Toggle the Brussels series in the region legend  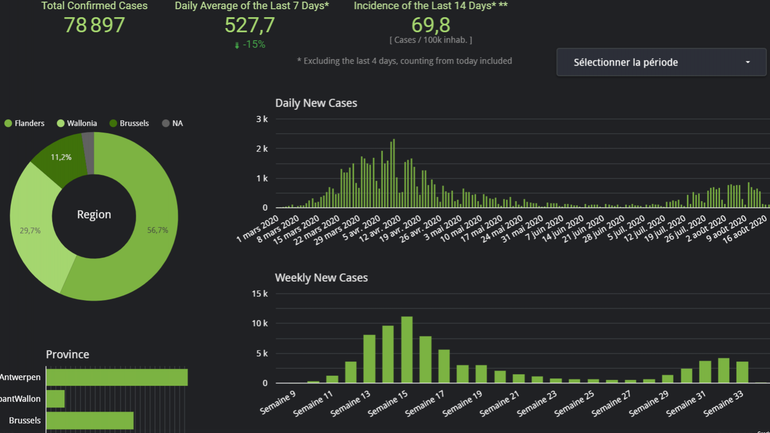click(x=128, y=123)
